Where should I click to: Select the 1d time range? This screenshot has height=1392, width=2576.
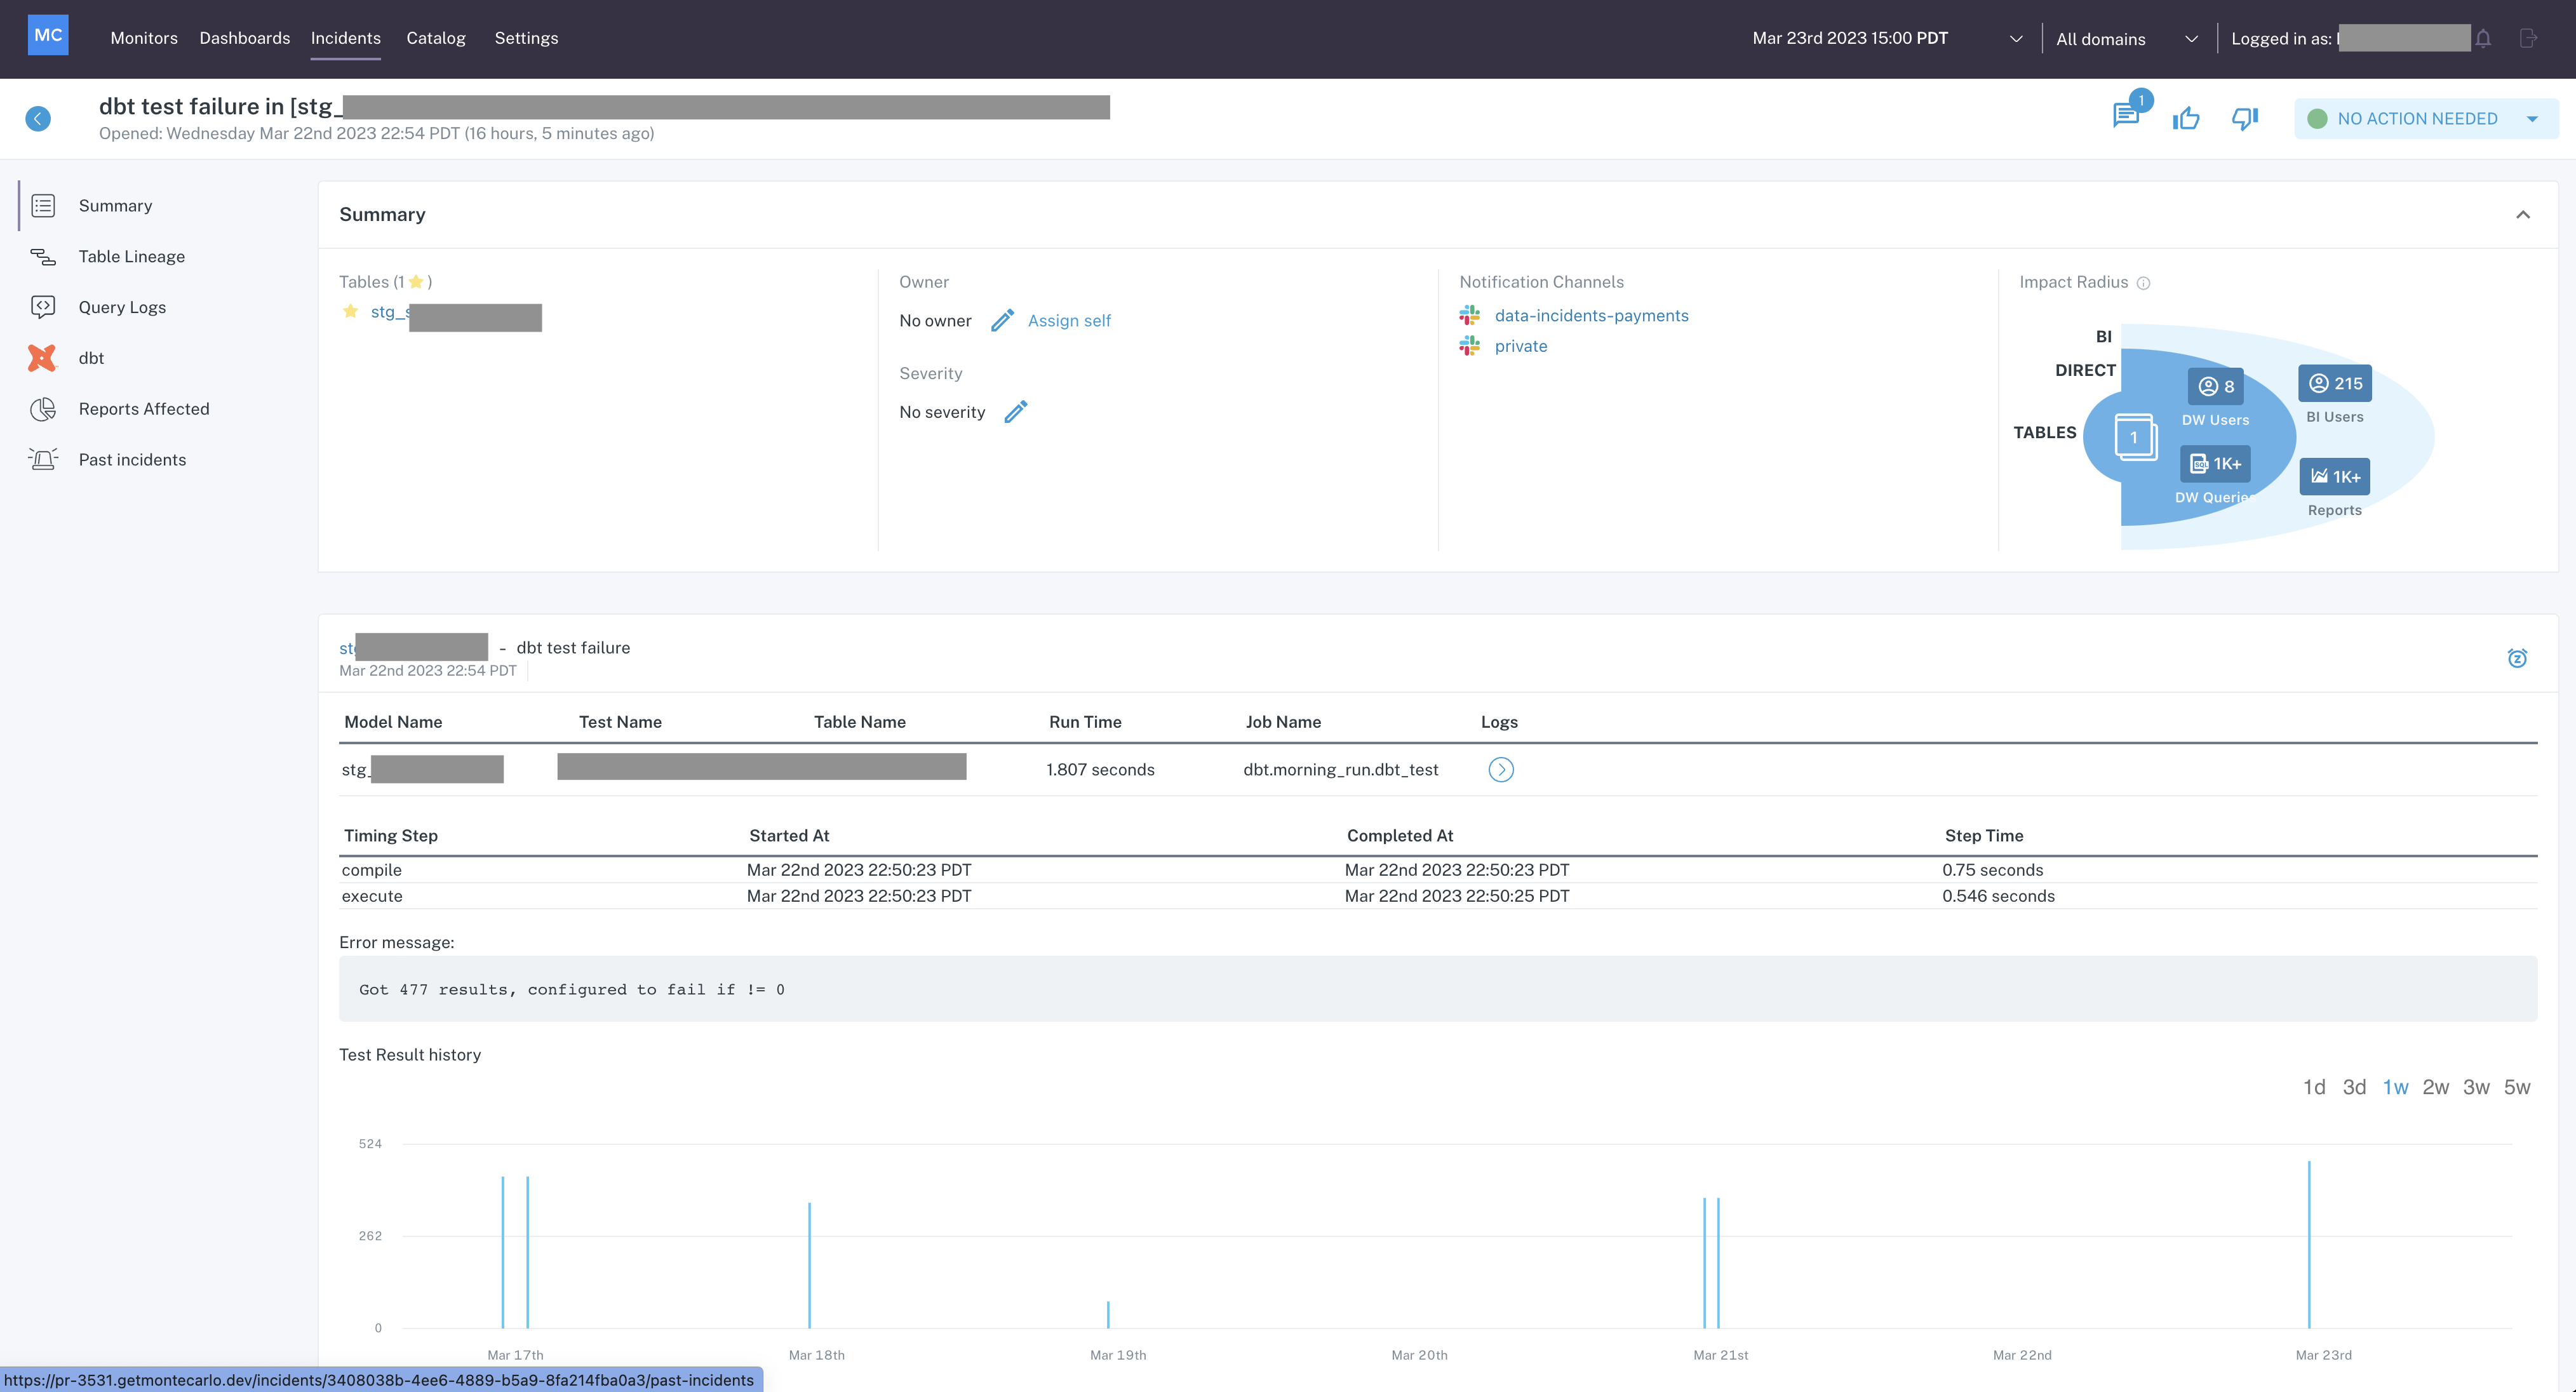[x=2314, y=1087]
